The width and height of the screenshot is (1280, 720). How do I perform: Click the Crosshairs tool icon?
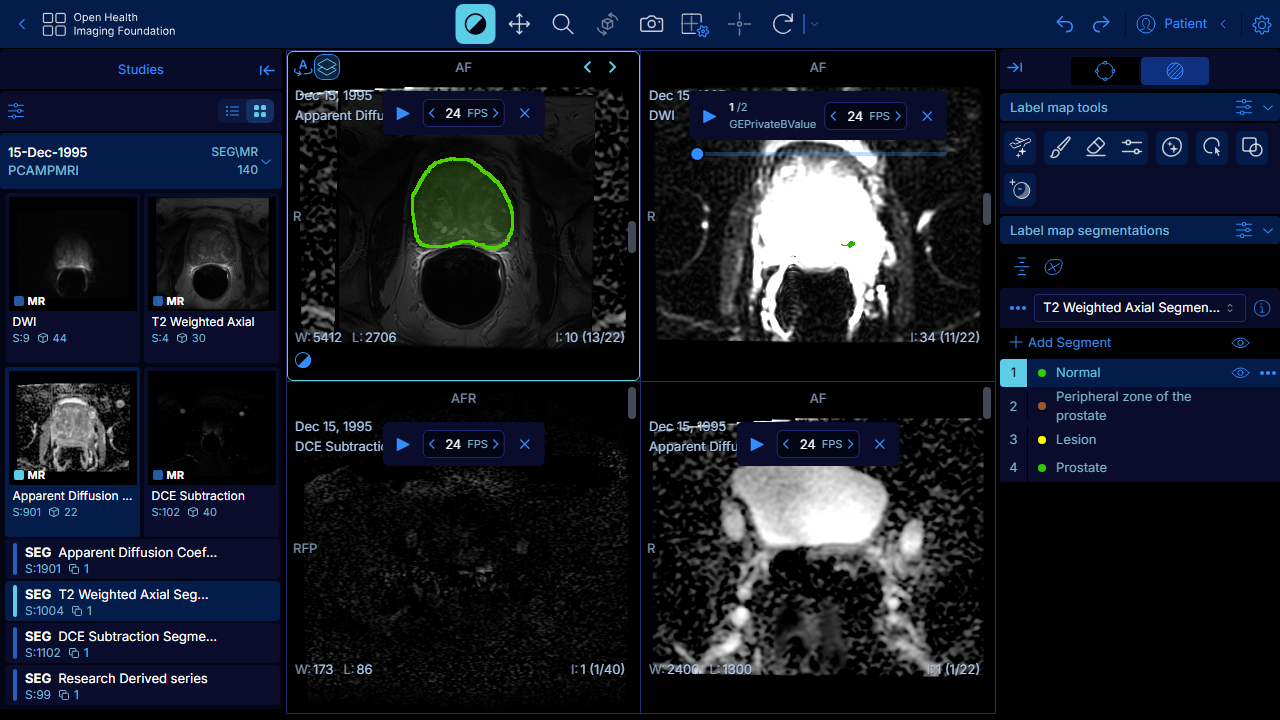pos(739,24)
